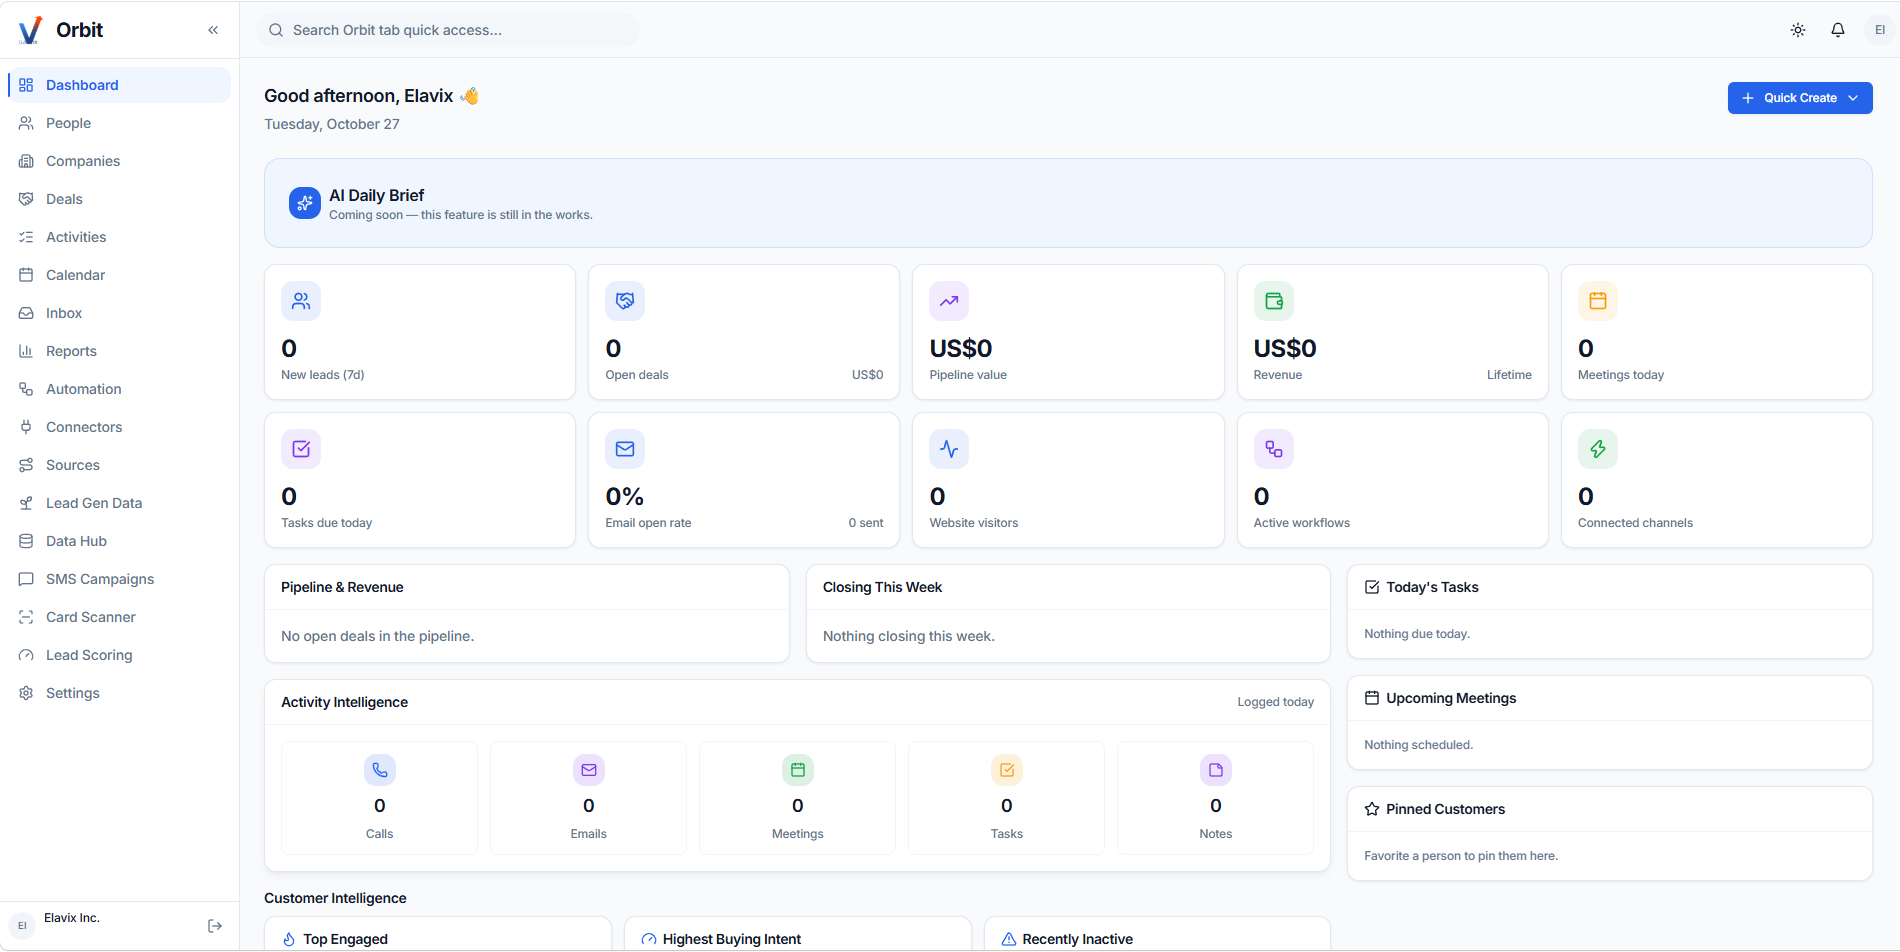Click the New leads people icon
Viewport: 1900px width, 952px height.
click(301, 301)
